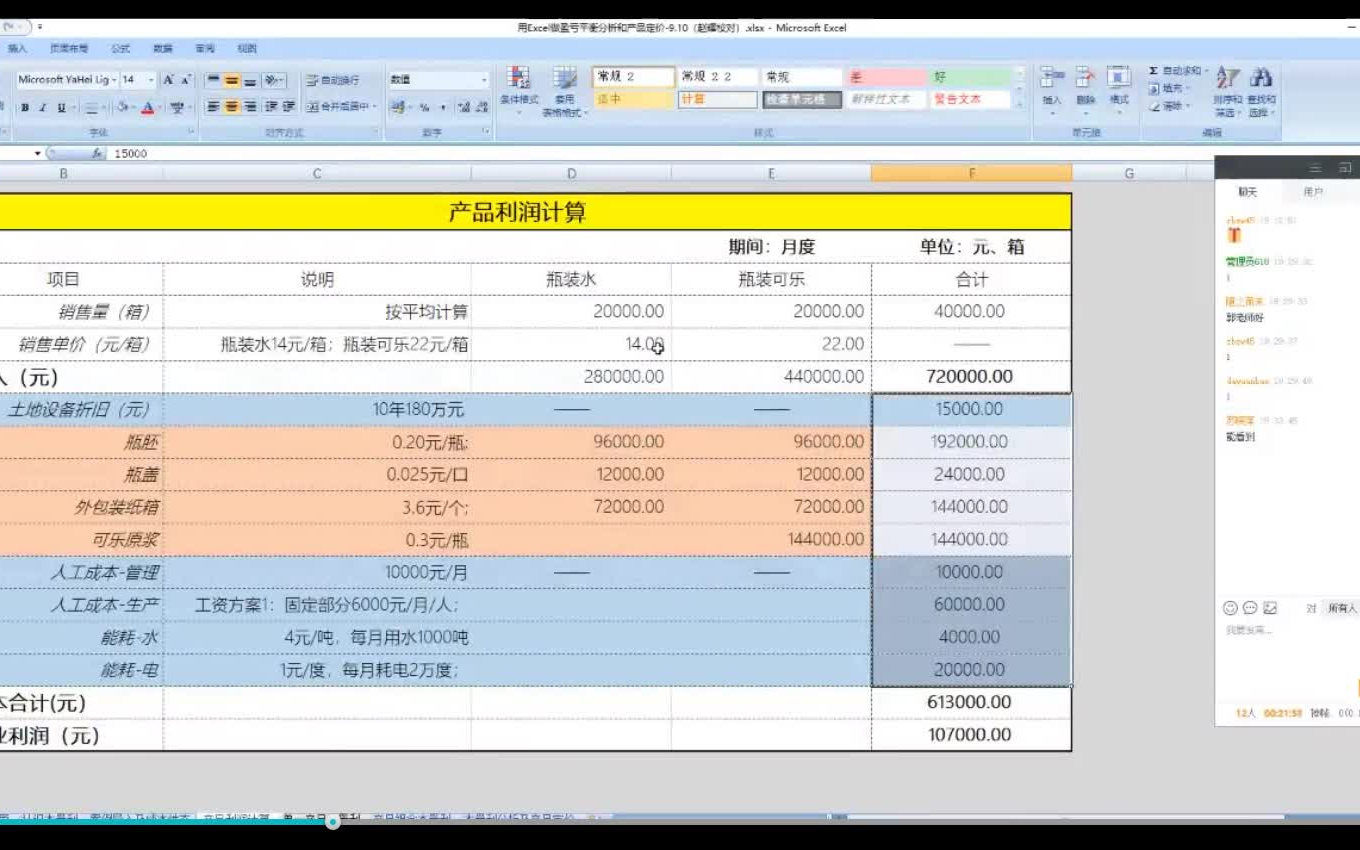
Task: Apply cell style 适中
Action: pyautogui.click(x=633, y=99)
